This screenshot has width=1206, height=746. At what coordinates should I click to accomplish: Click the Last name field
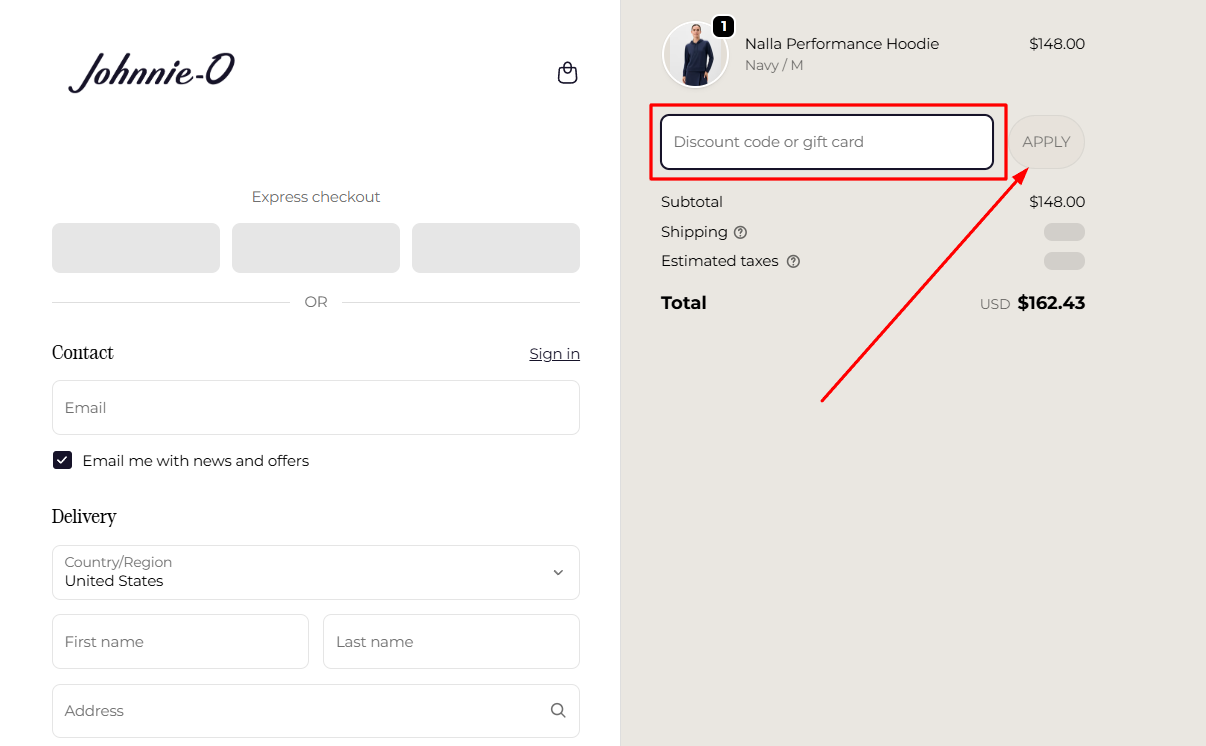click(x=451, y=641)
